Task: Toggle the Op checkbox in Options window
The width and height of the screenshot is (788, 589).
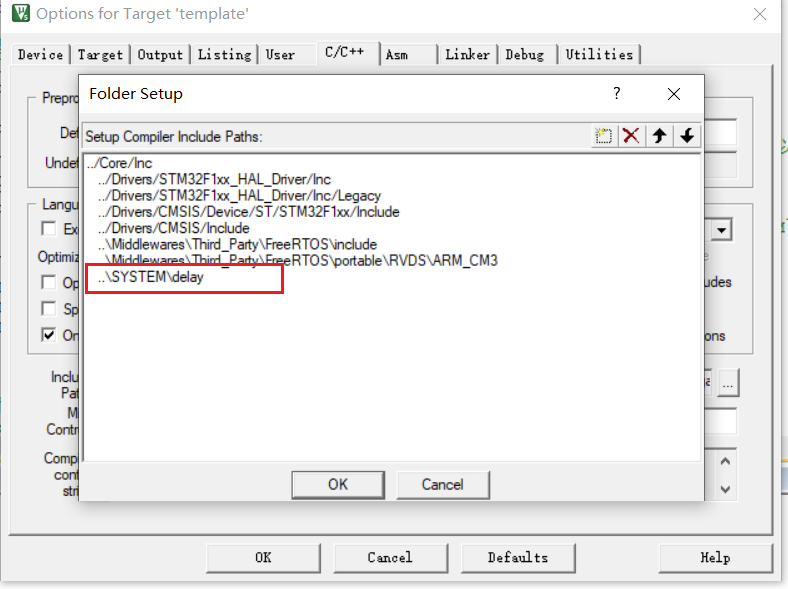Action: tap(49, 282)
